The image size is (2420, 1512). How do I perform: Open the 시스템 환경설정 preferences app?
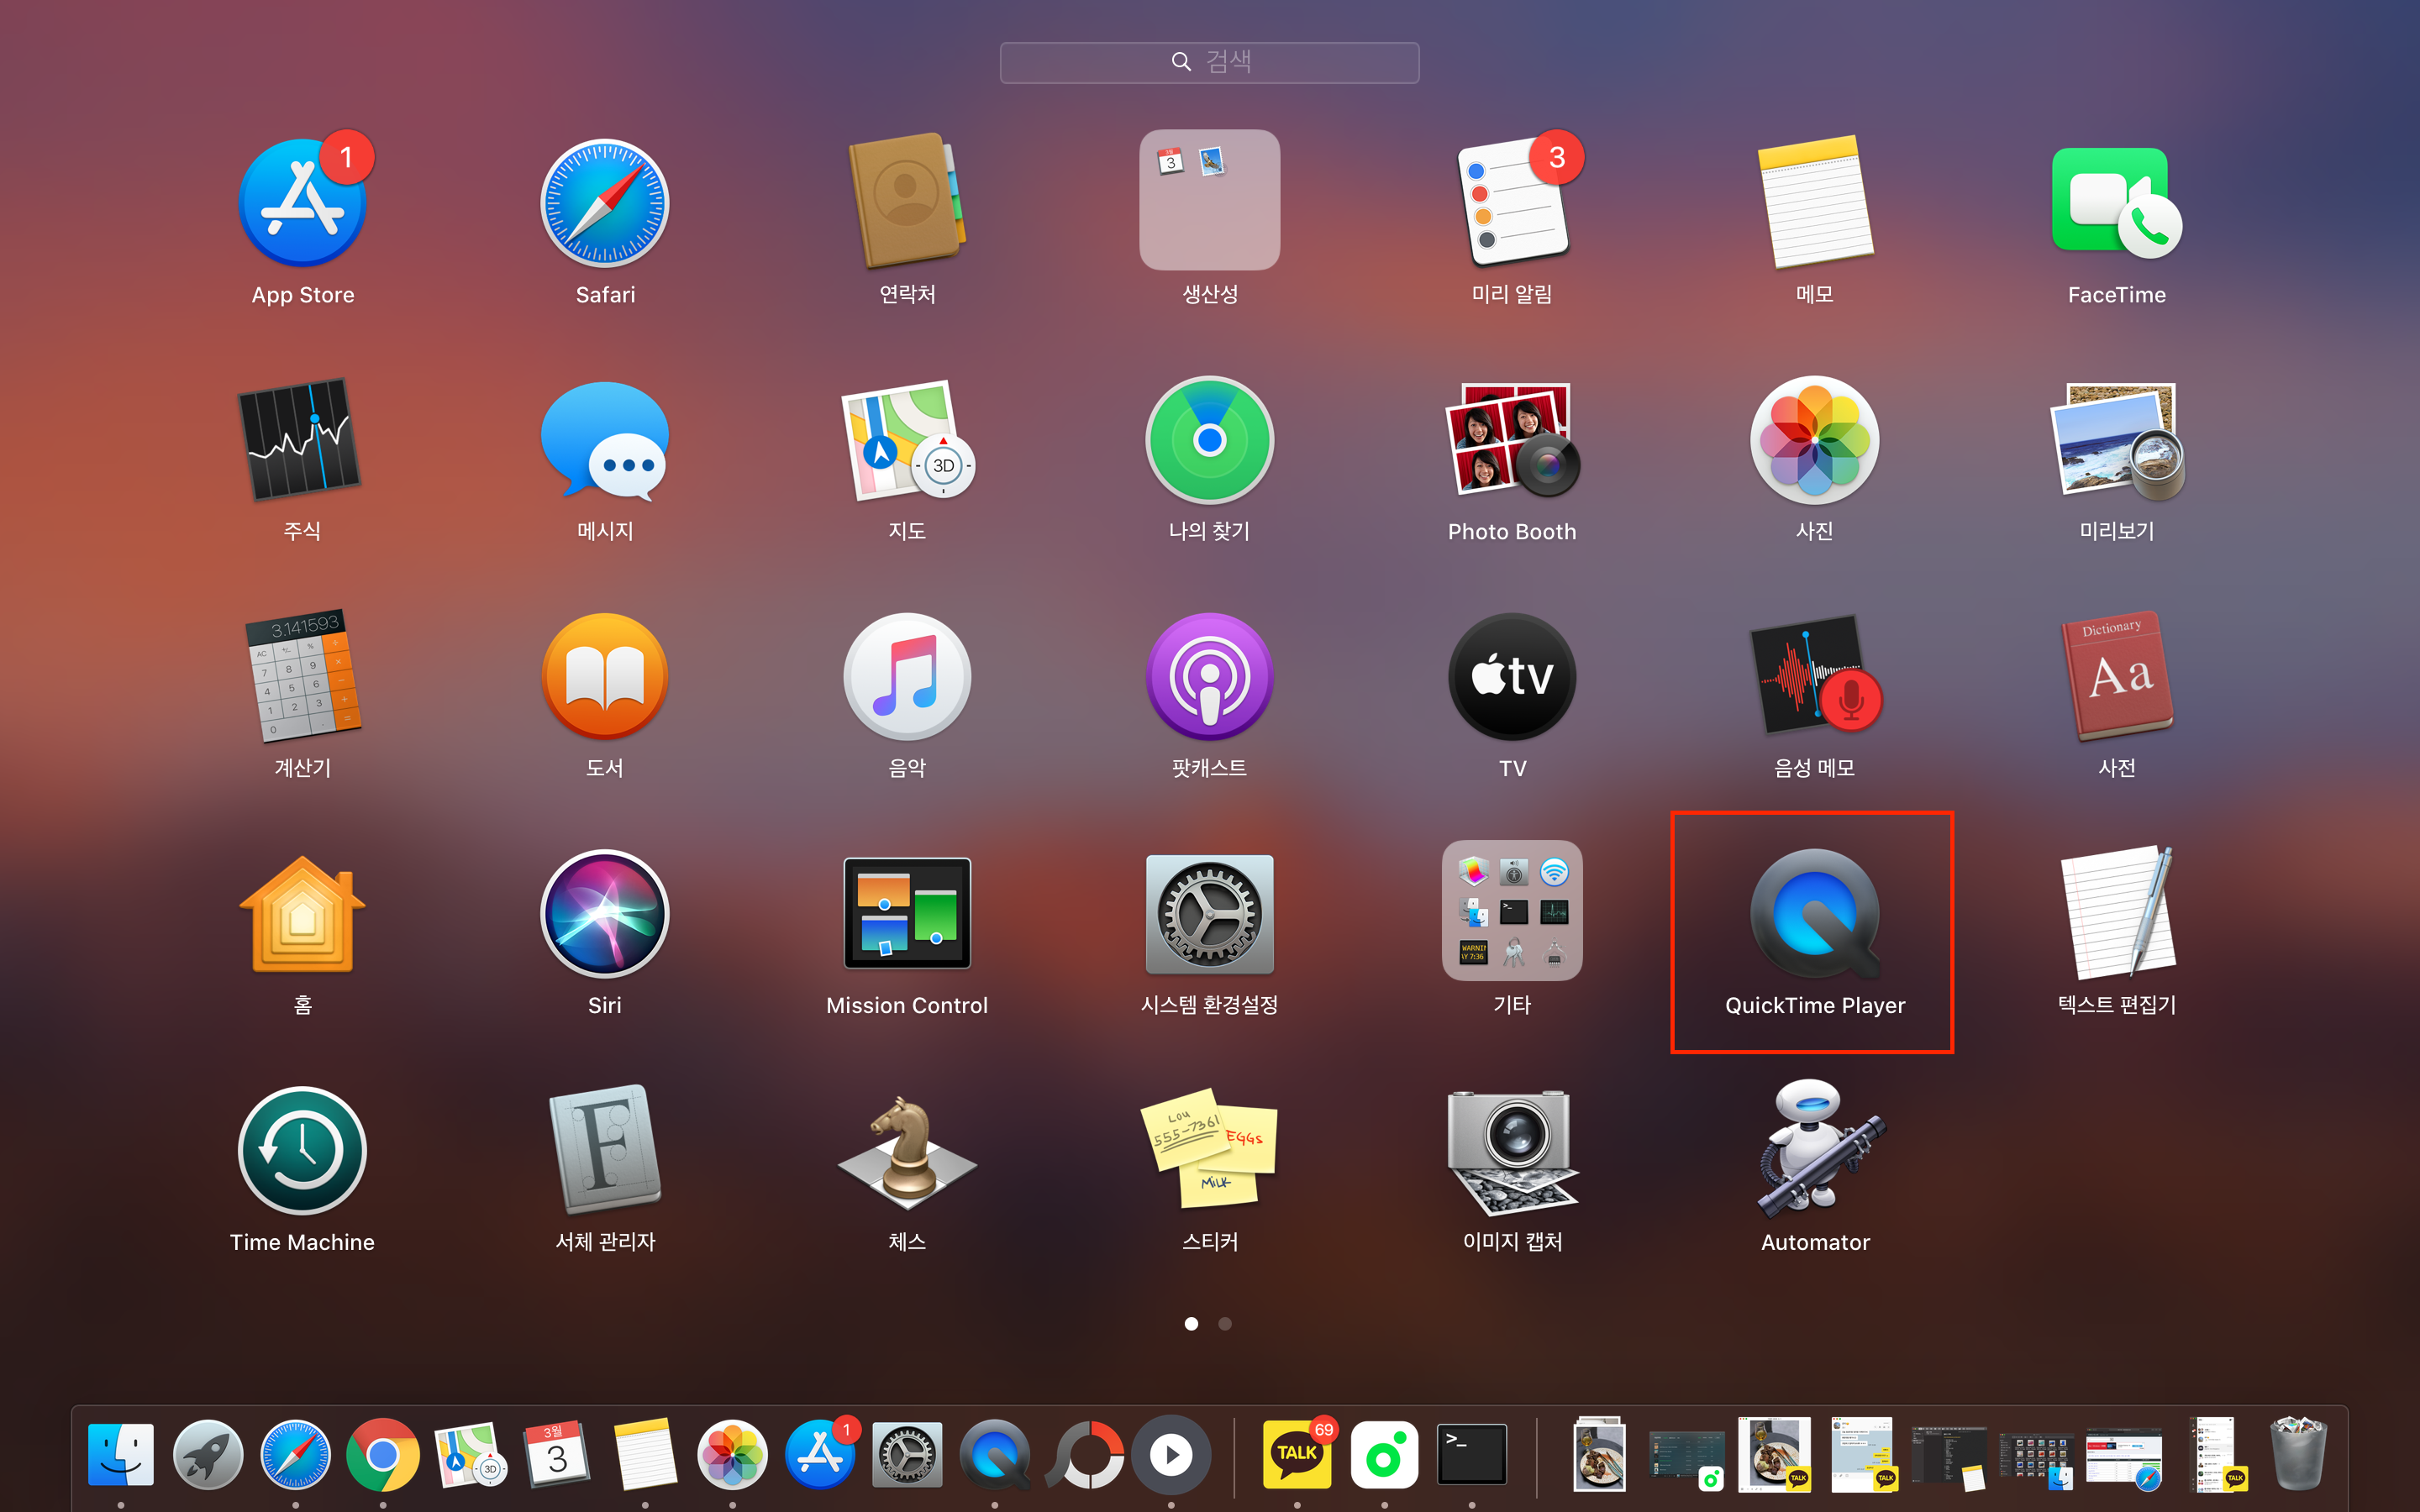(1209, 914)
